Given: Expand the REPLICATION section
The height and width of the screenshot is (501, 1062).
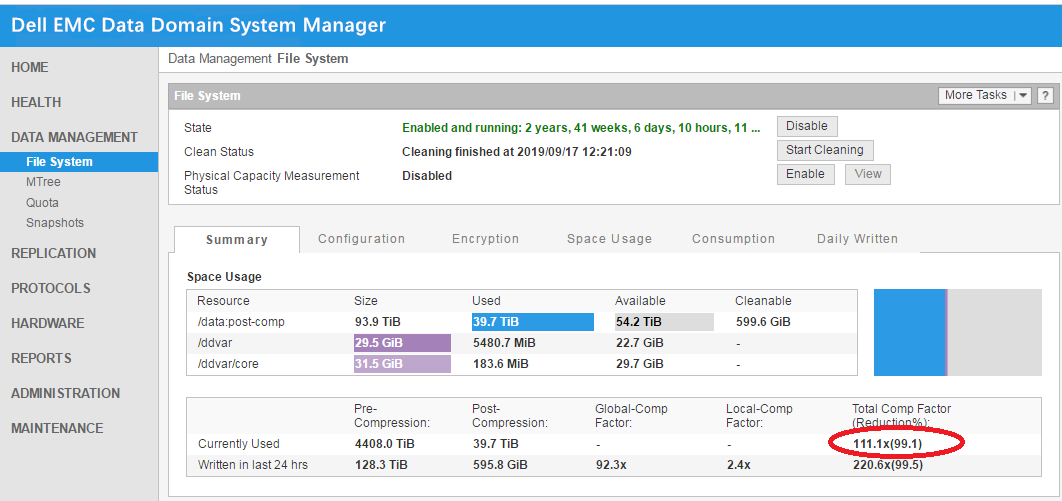Looking at the screenshot, I should click(54, 253).
